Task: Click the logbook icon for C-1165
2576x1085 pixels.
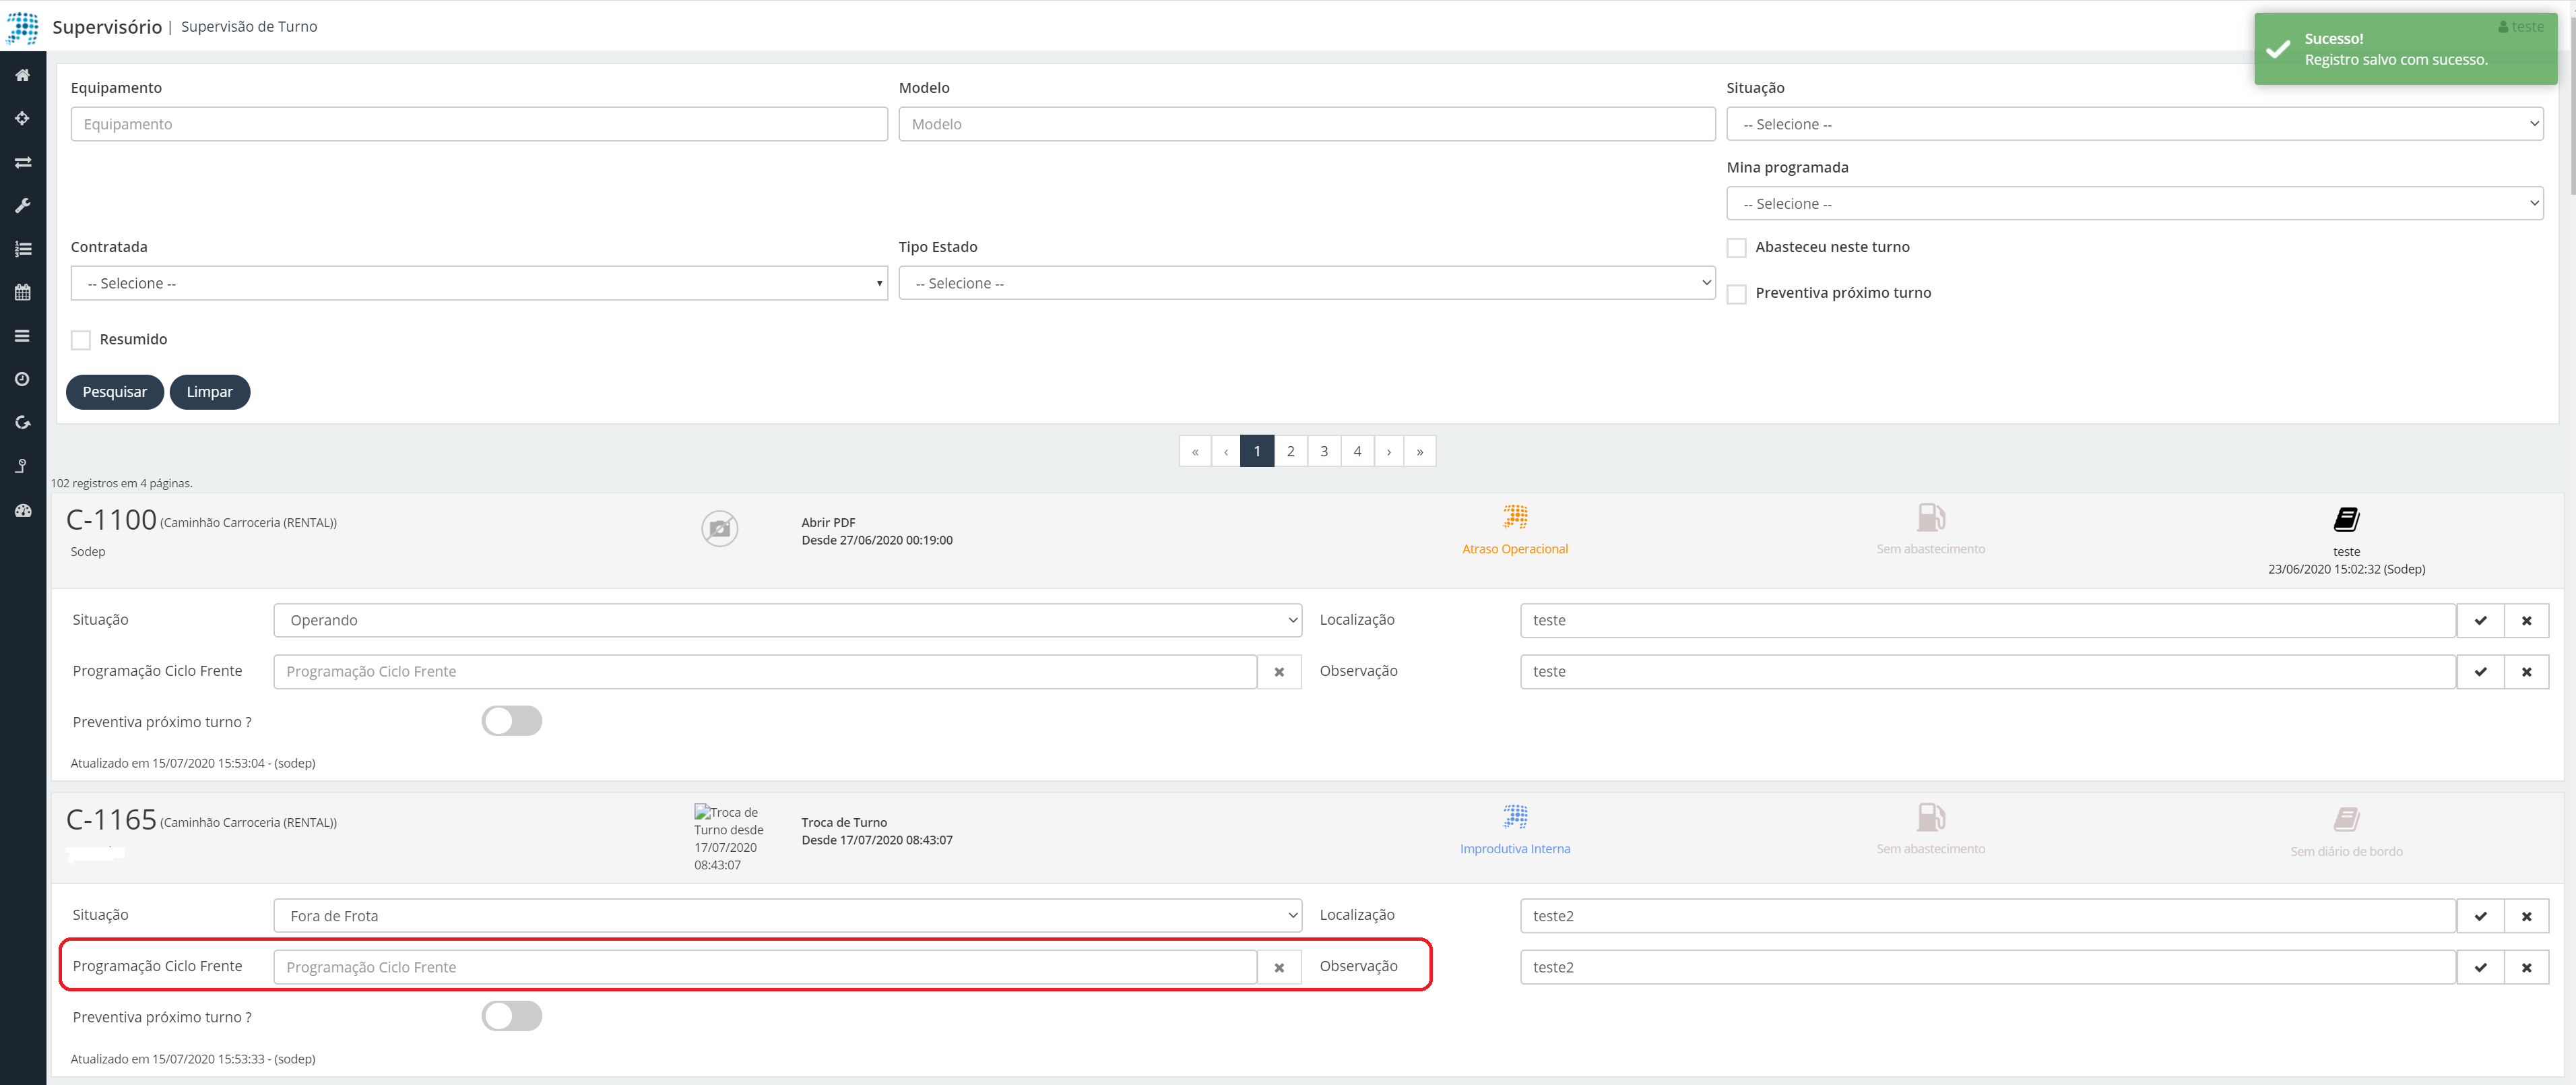Action: coord(2346,819)
